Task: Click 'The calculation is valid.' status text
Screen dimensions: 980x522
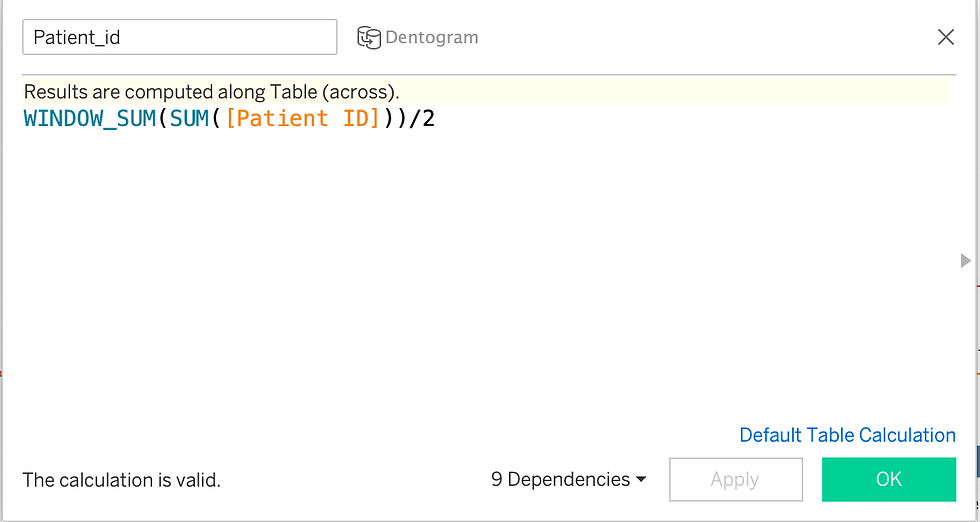Action: coord(121,480)
